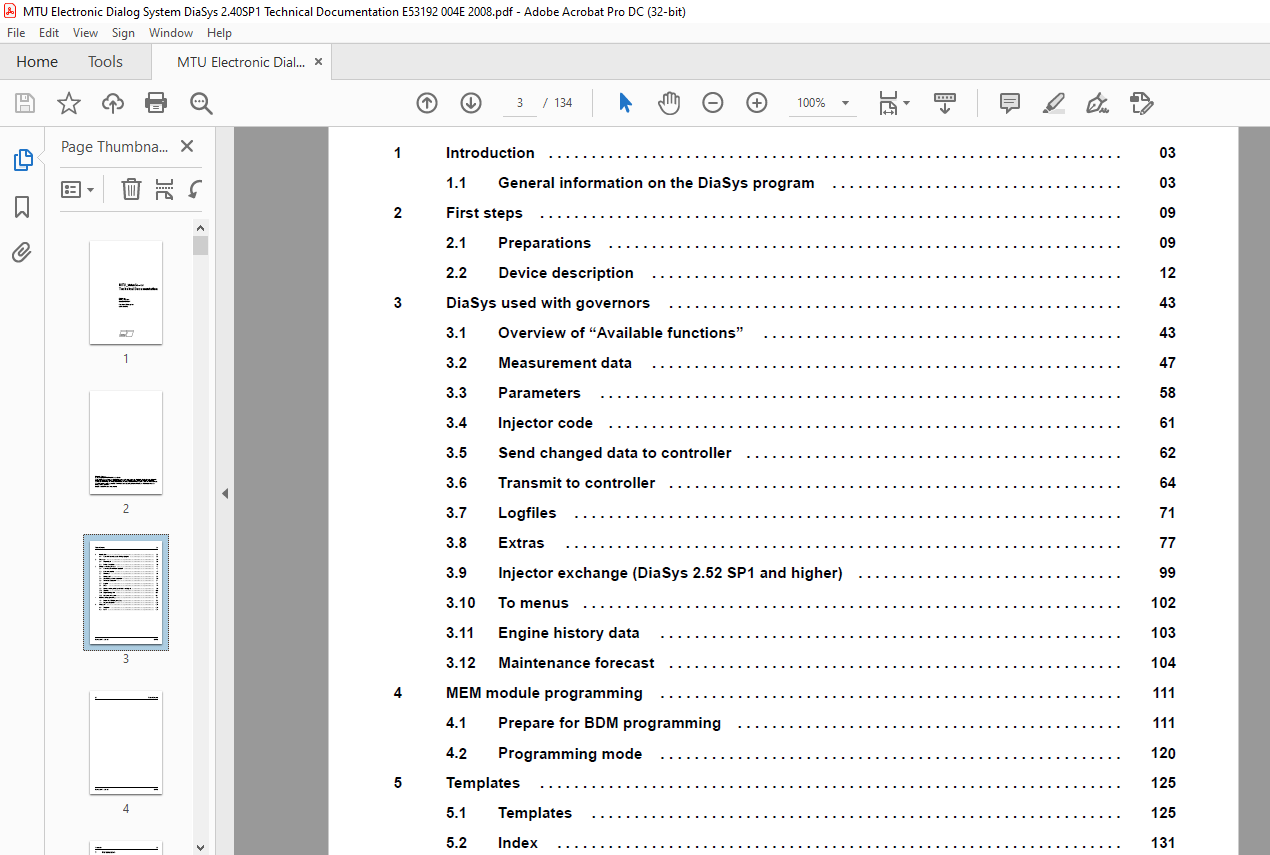Click Send changed data to controller entry

point(615,453)
